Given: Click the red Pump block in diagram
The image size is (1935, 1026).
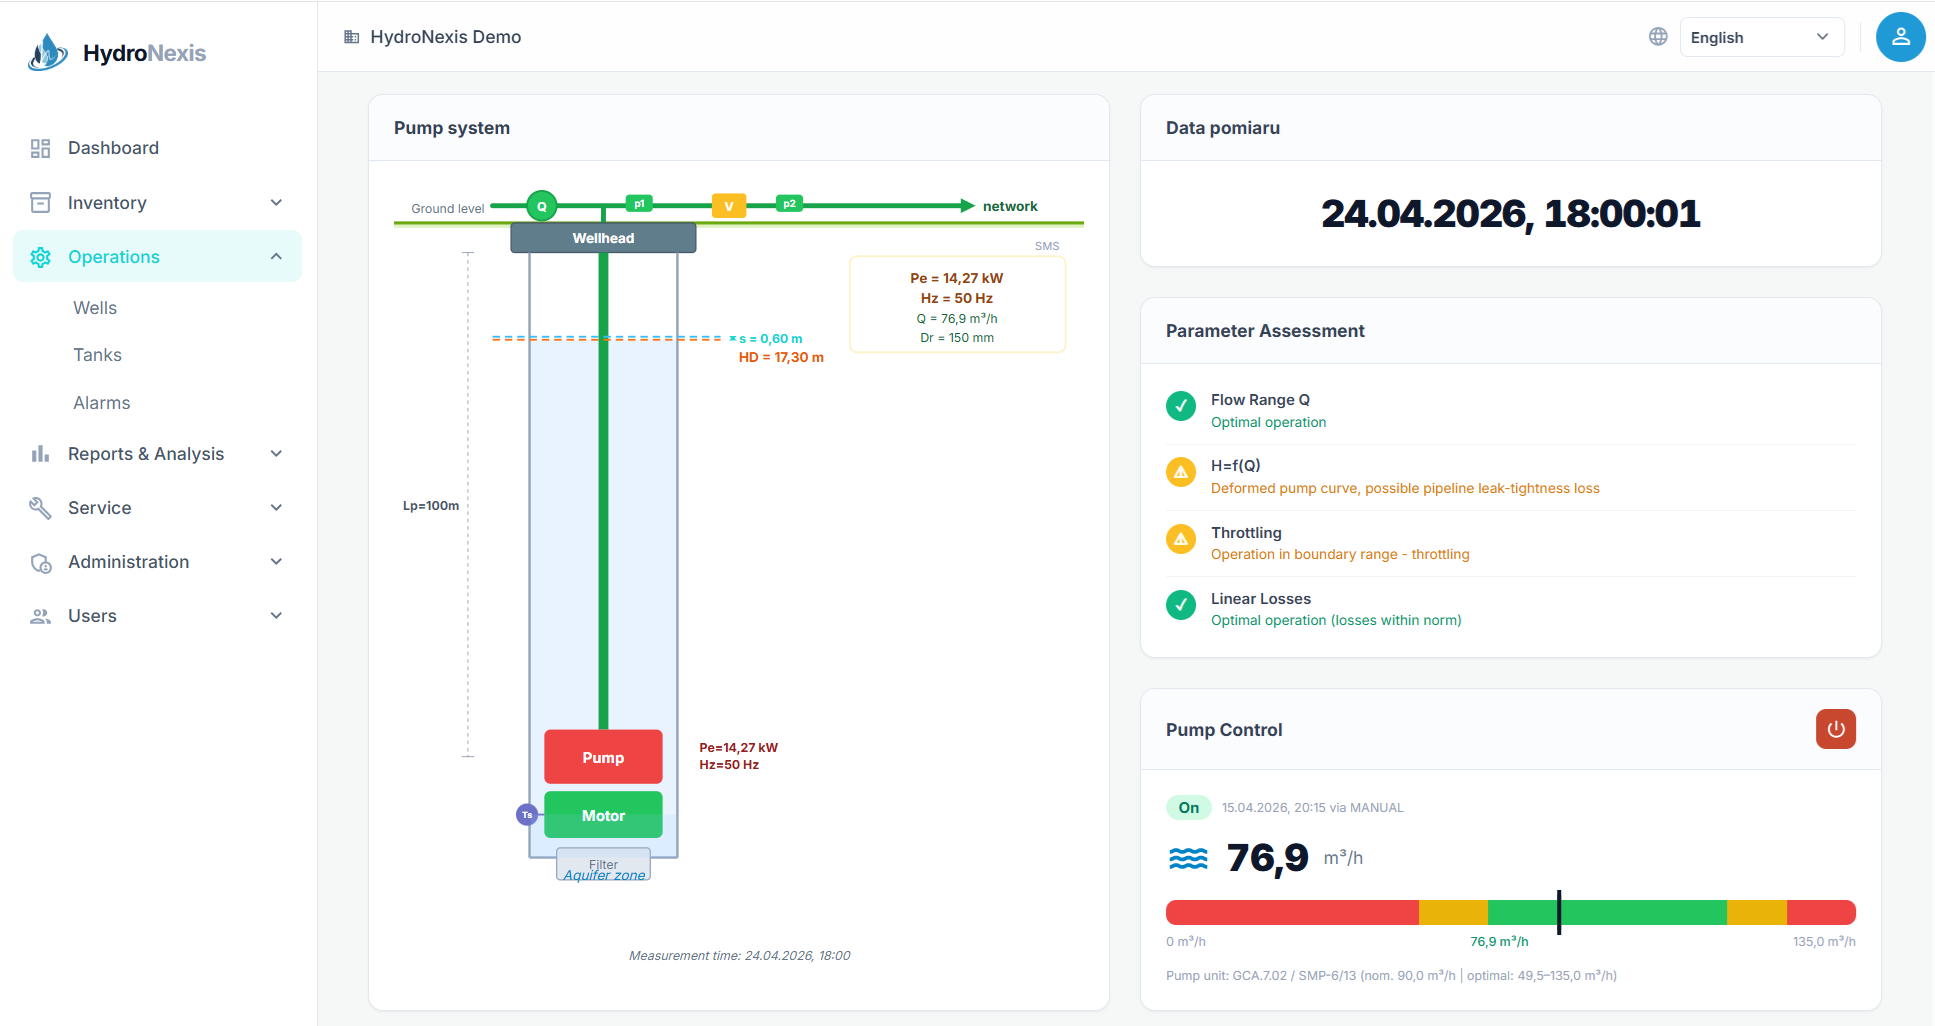Looking at the screenshot, I should tap(603, 757).
